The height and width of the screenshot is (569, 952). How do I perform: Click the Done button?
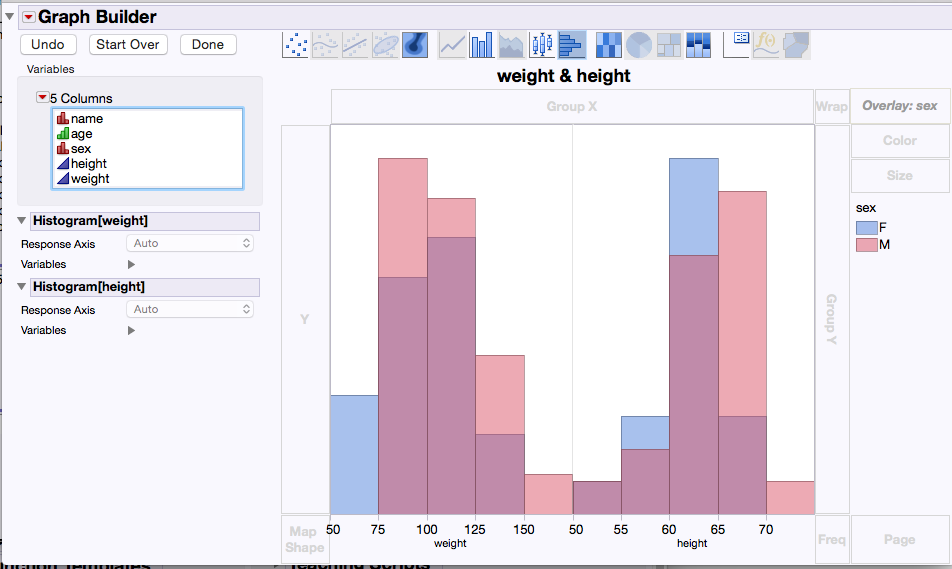pos(208,44)
